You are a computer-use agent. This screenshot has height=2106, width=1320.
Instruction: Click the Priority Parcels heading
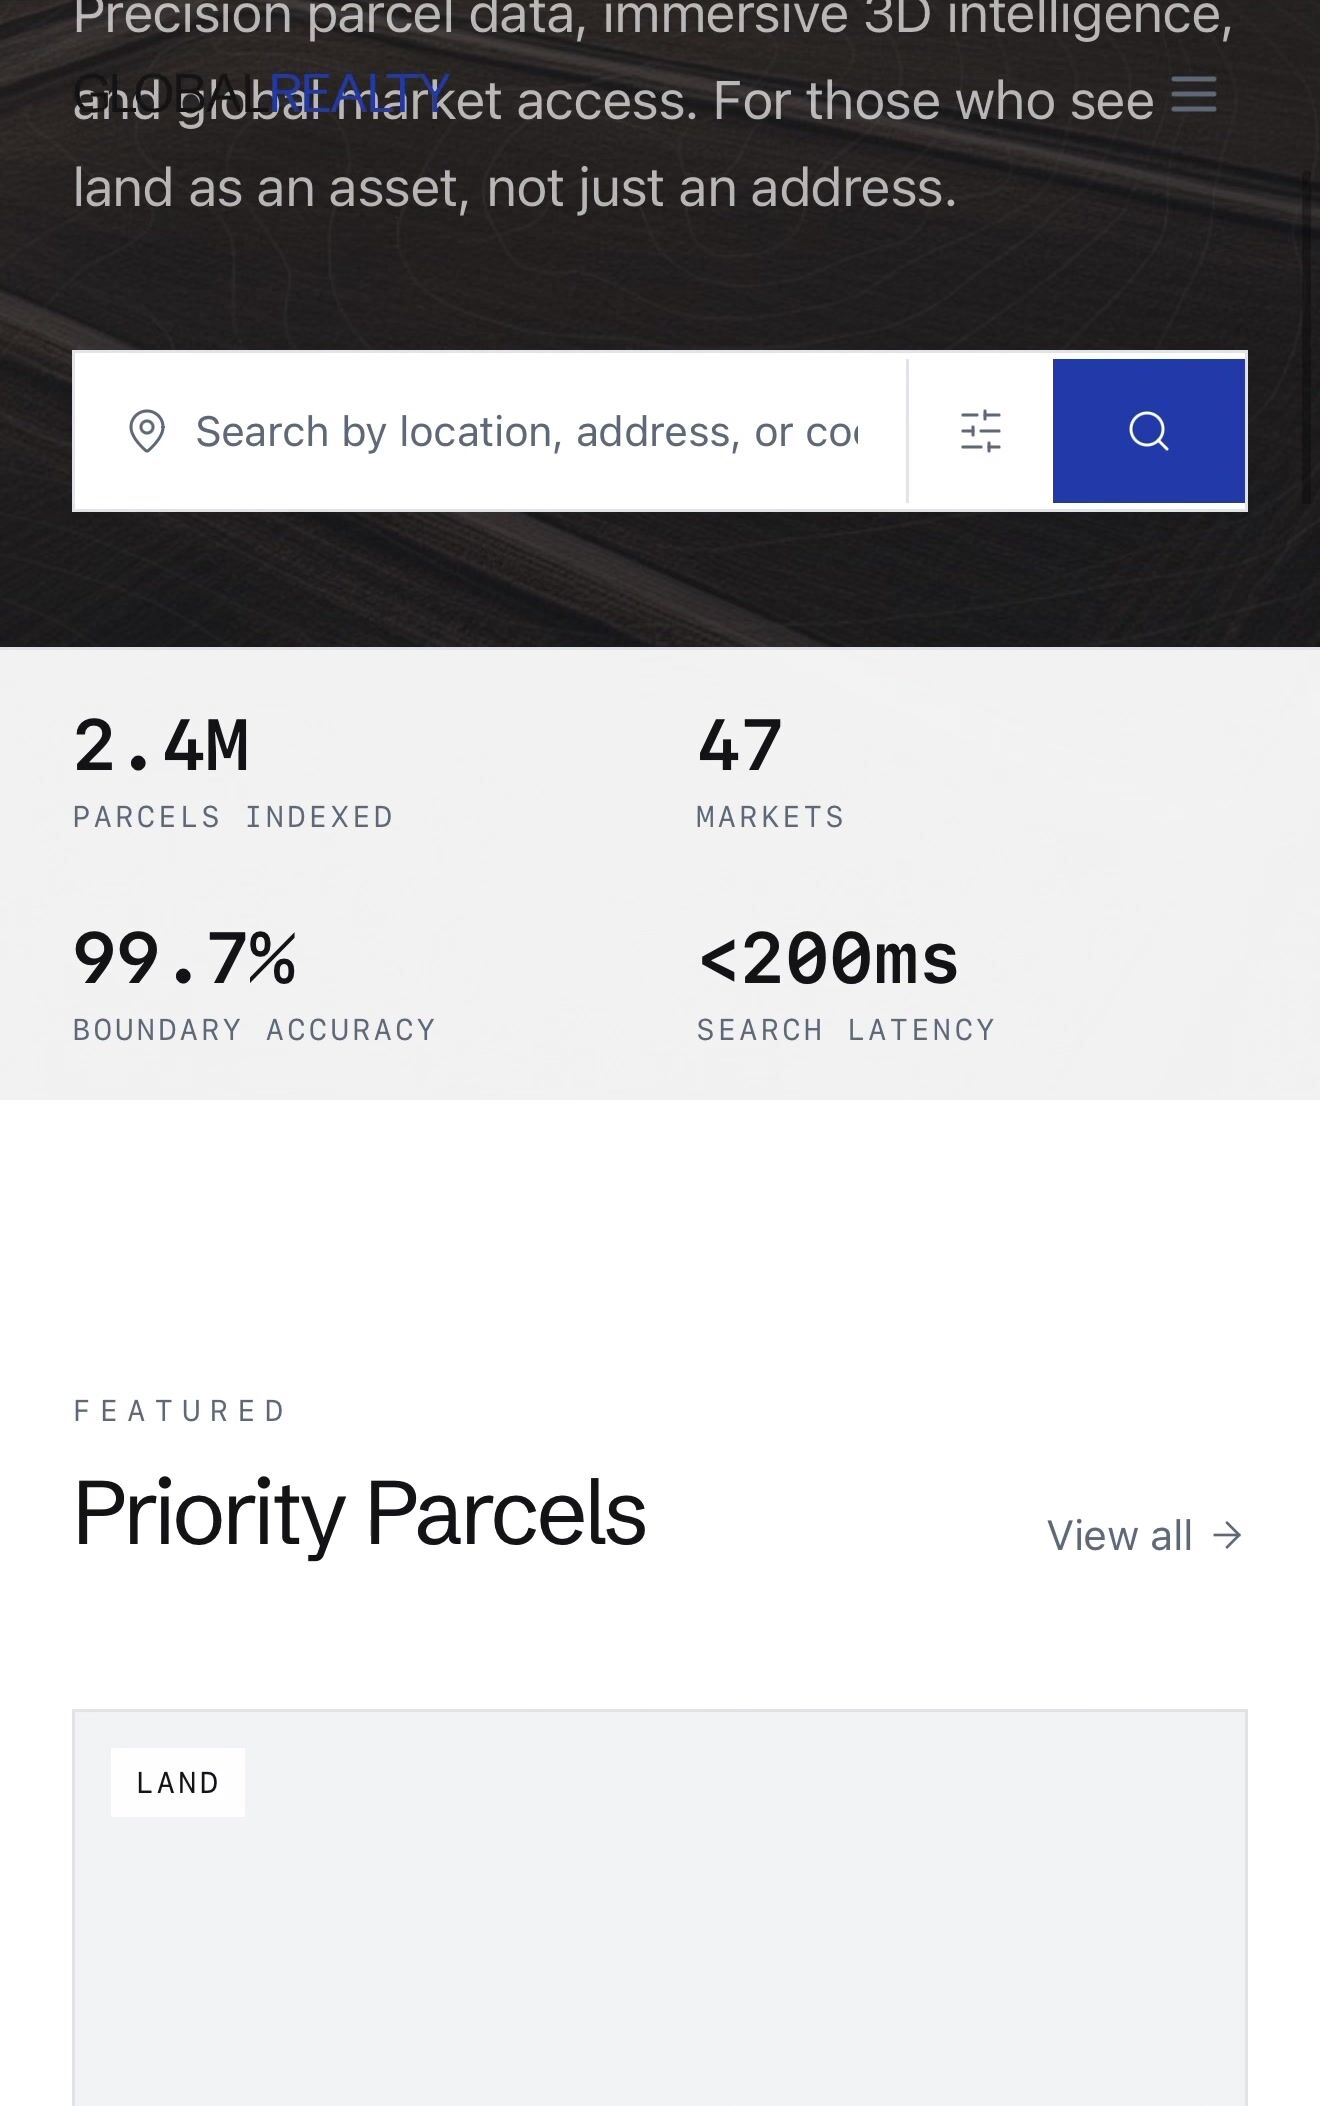[360, 1512]
